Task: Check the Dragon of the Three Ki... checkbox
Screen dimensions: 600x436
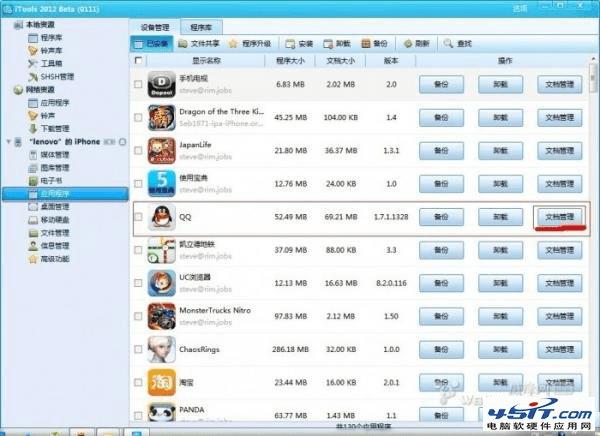Action: coord(138,118)
